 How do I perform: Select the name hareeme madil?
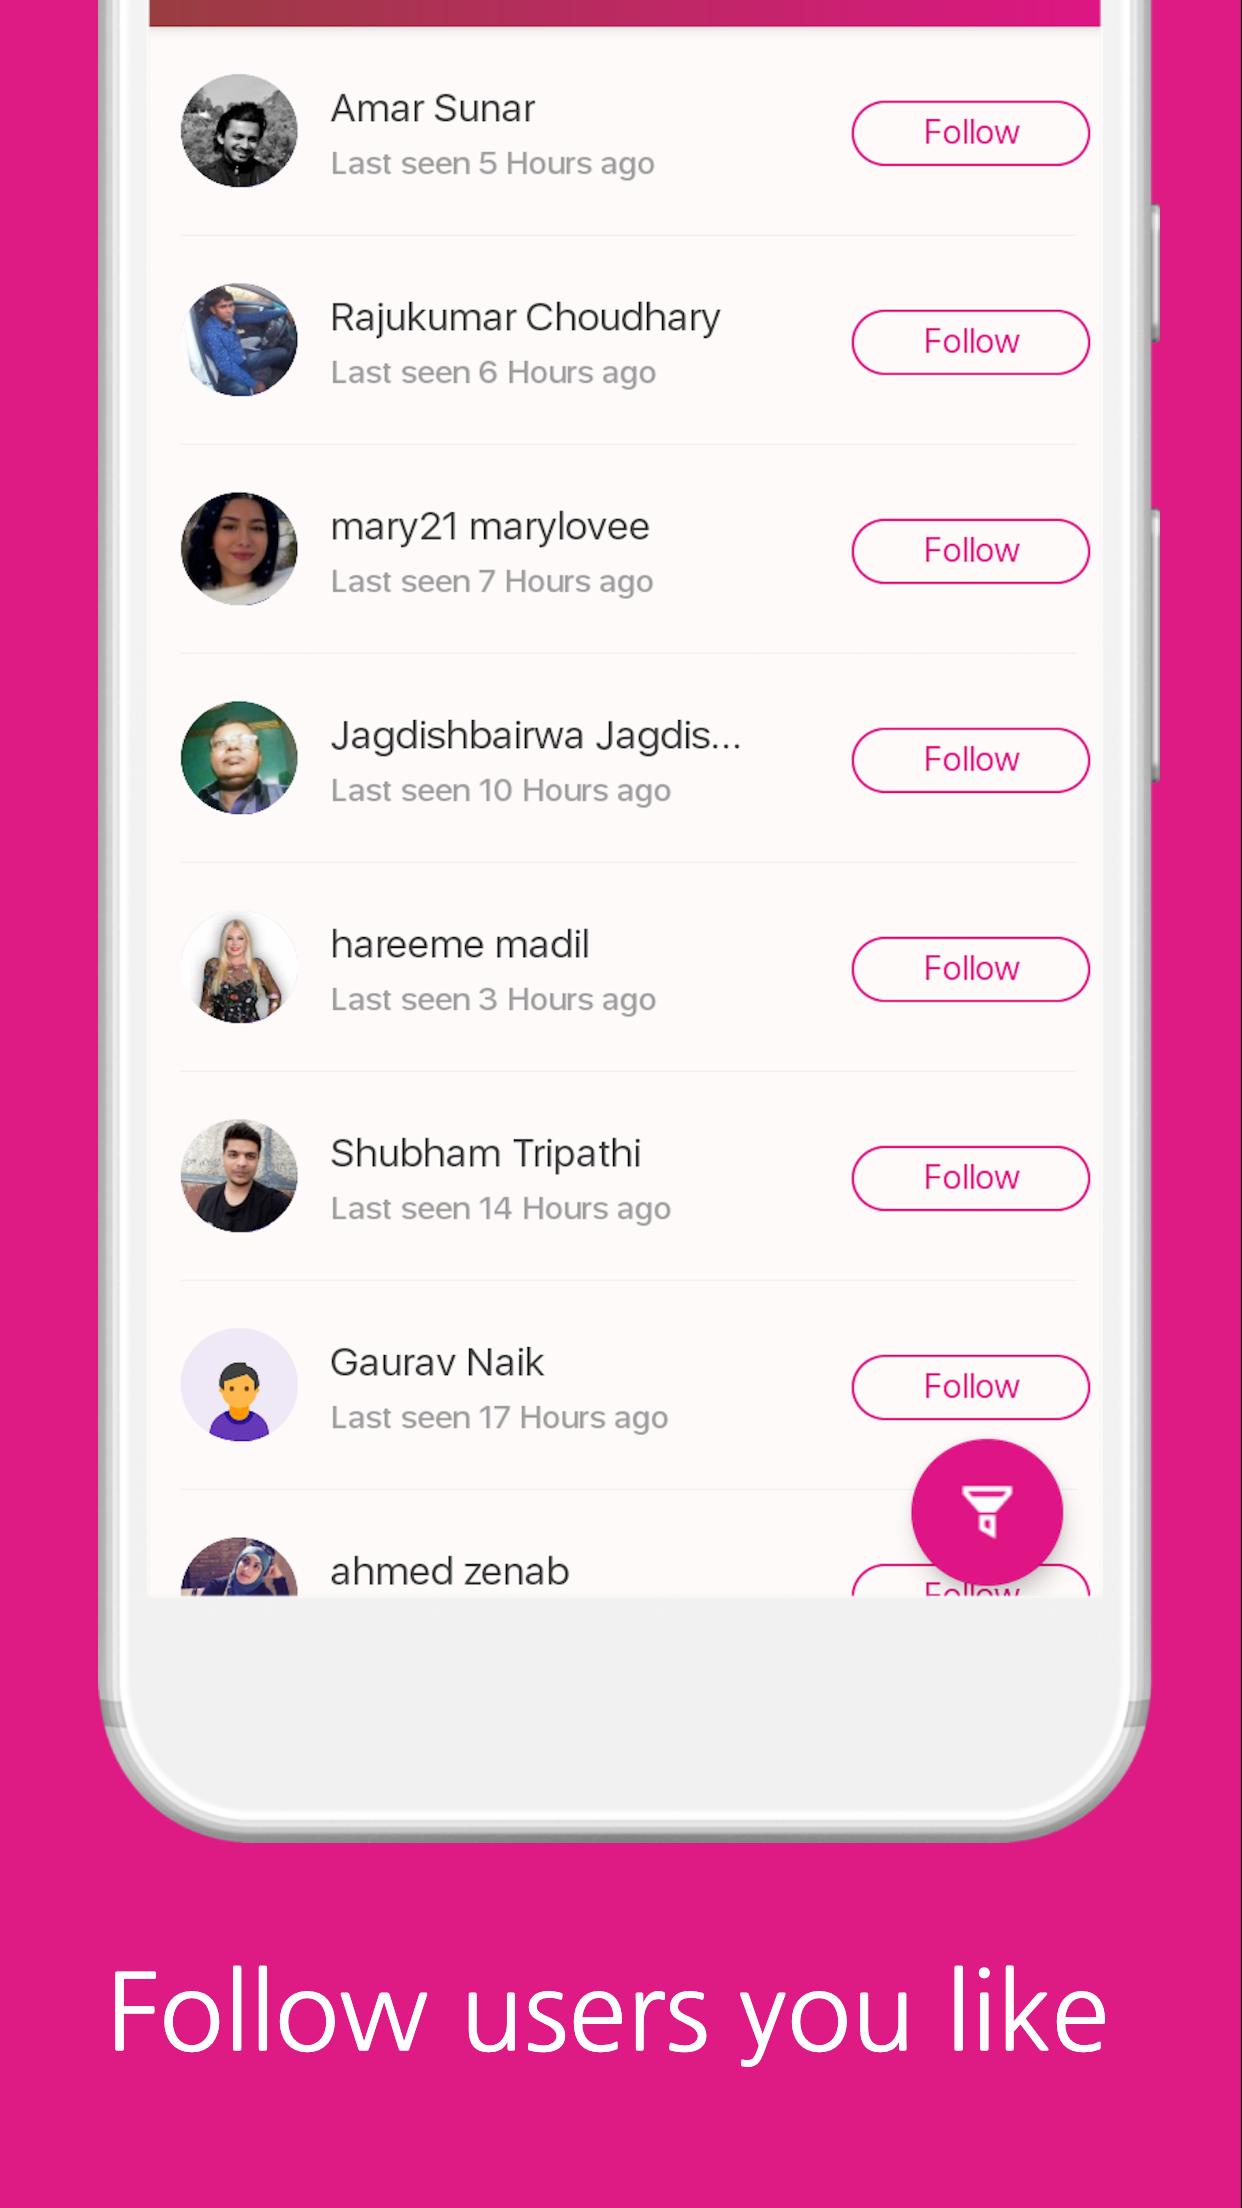460,945
